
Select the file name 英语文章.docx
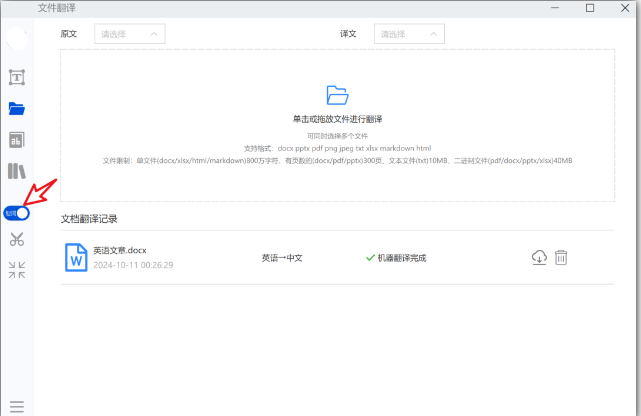120,250
